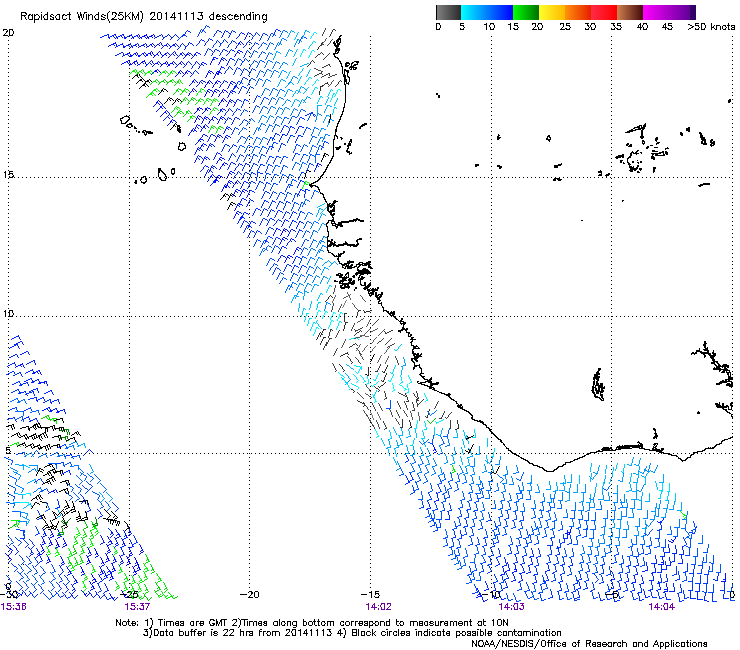Click the latitude label '20'
Image resolution: width=740 pixels, height=650 pixels.
8,32
